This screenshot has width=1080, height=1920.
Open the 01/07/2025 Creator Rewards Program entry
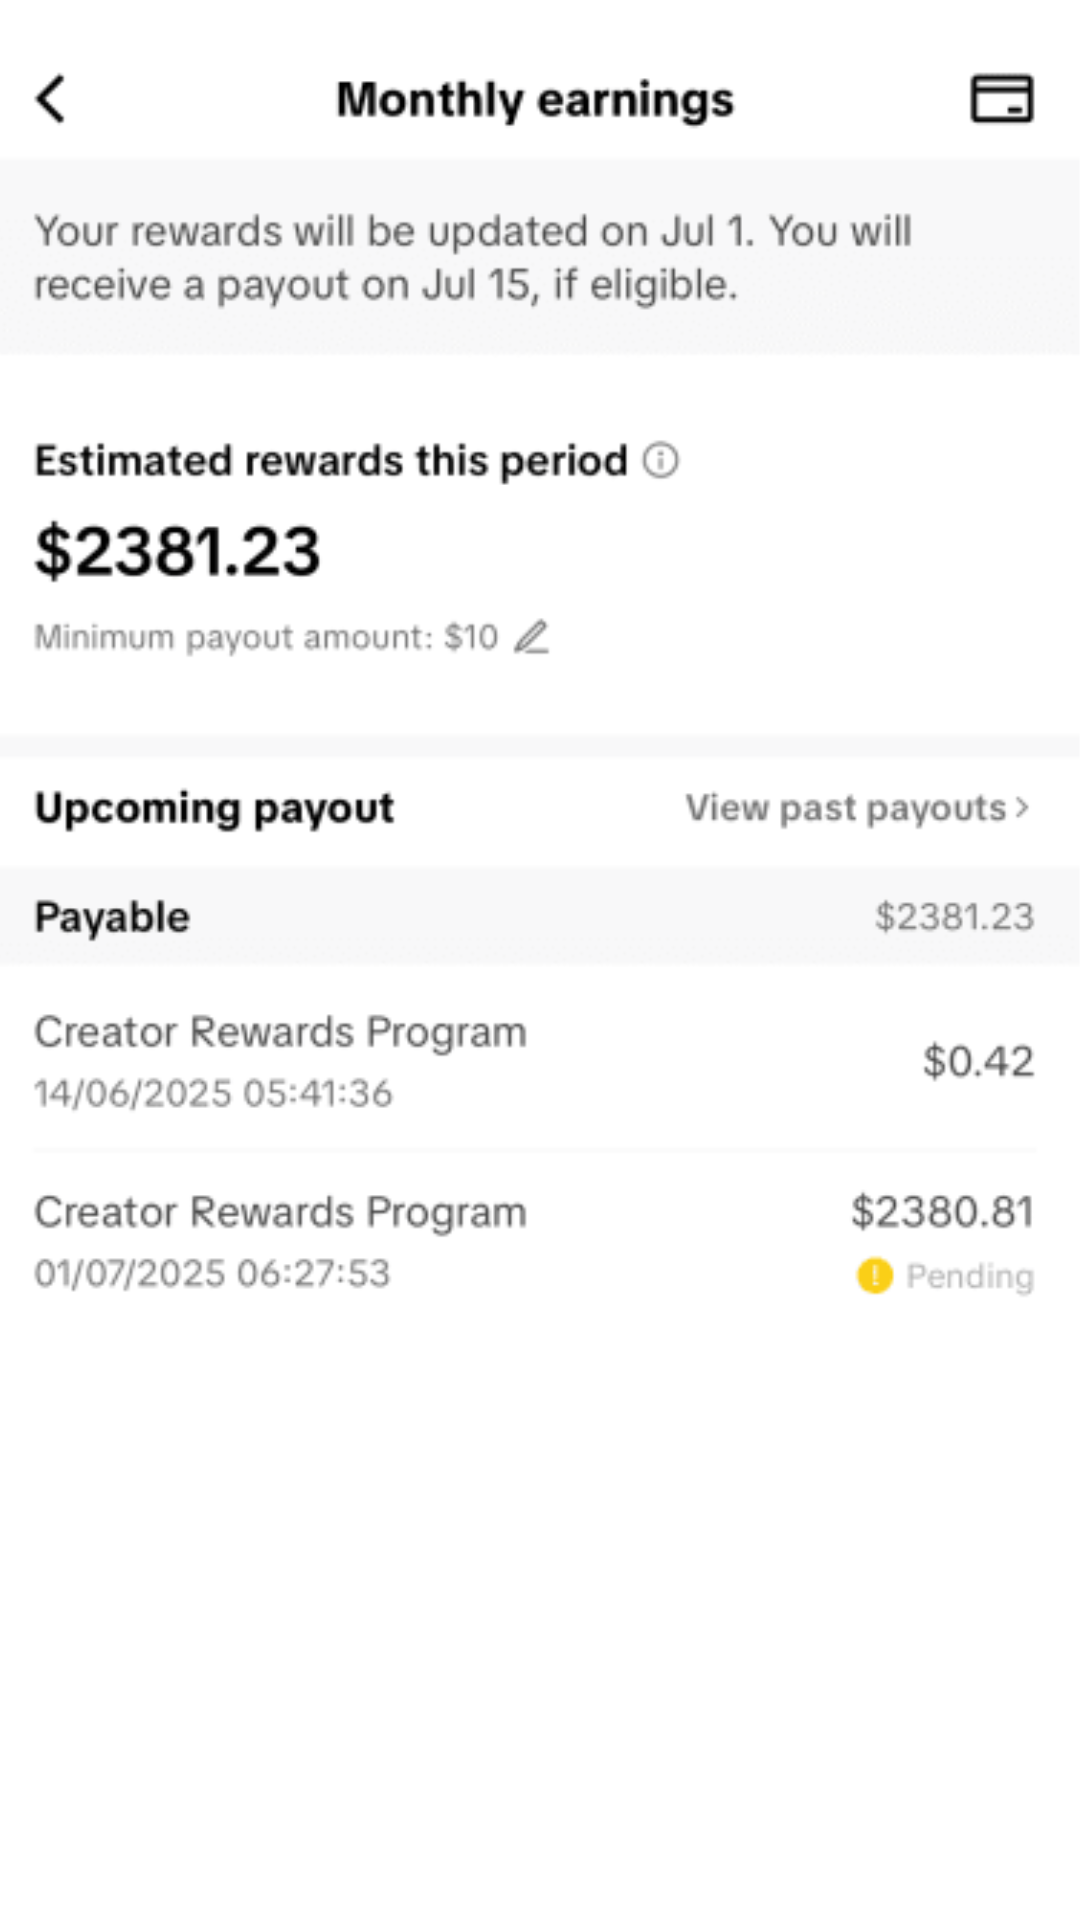pyautogui.click(x=280, y=1240)
